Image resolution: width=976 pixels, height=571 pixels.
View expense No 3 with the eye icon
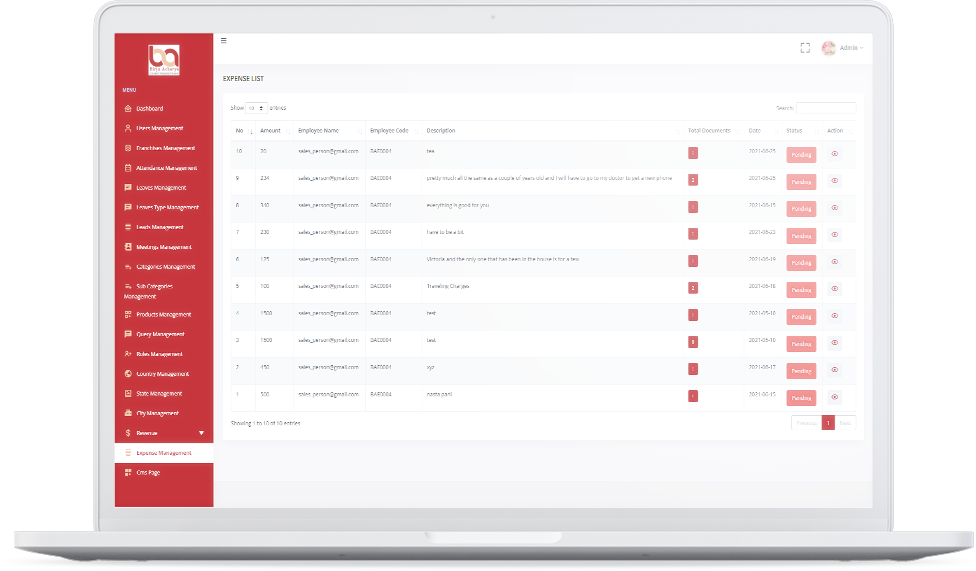(835, 342)
